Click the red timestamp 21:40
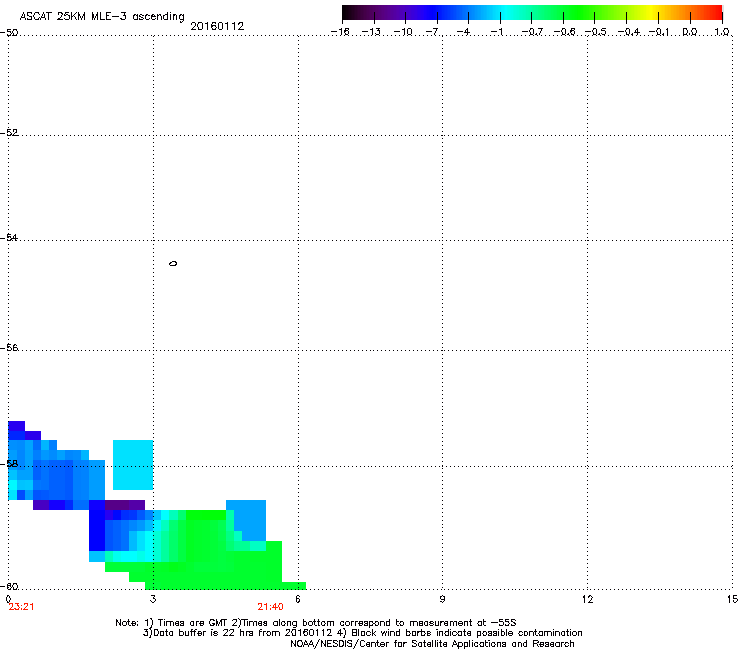 click(x=270, y=607)
